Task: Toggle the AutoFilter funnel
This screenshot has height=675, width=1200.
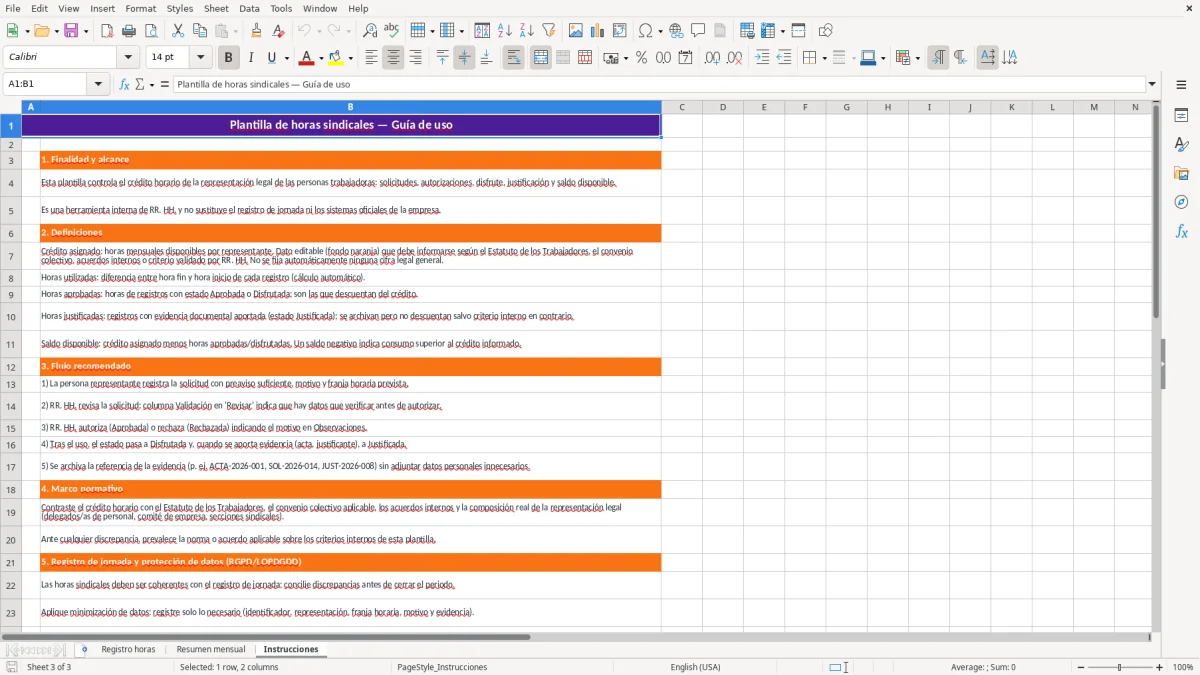Action: point(549,31)
